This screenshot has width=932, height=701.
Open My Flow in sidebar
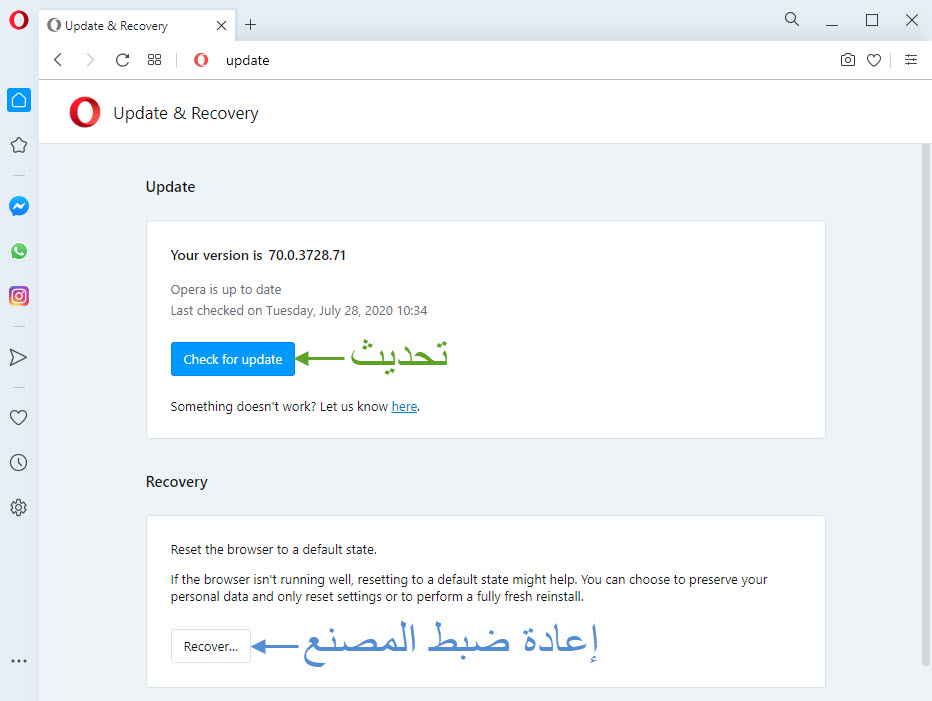click(x=18, y=357)
